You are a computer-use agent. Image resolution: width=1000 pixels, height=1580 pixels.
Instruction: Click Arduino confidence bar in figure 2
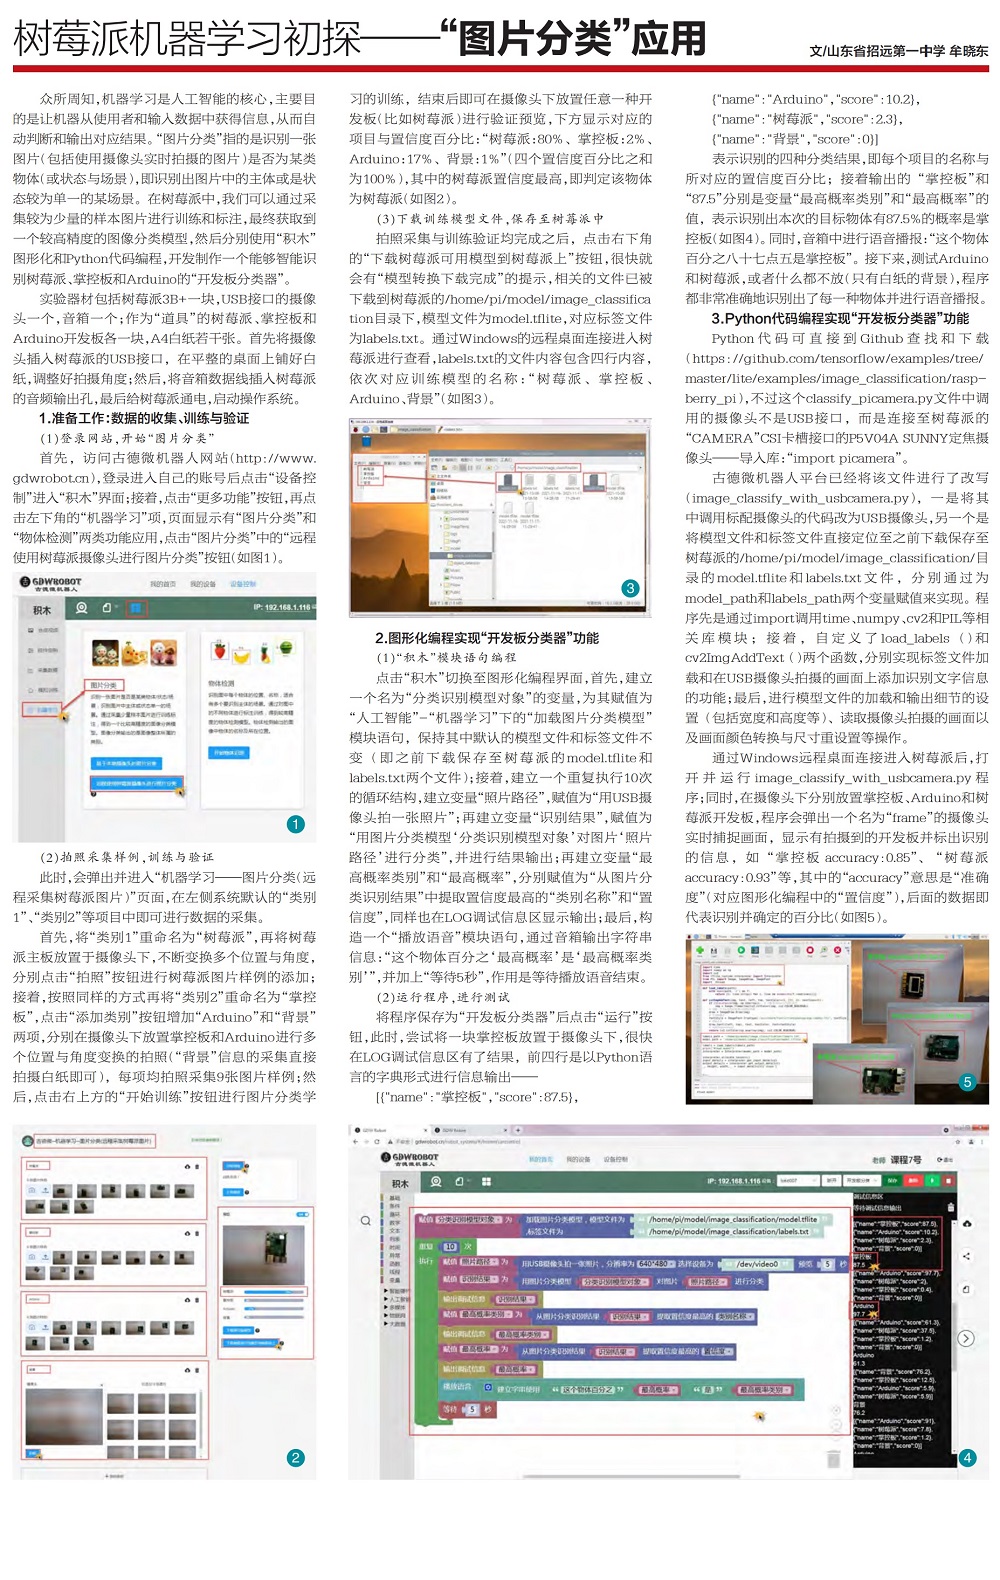point(274,1308)
